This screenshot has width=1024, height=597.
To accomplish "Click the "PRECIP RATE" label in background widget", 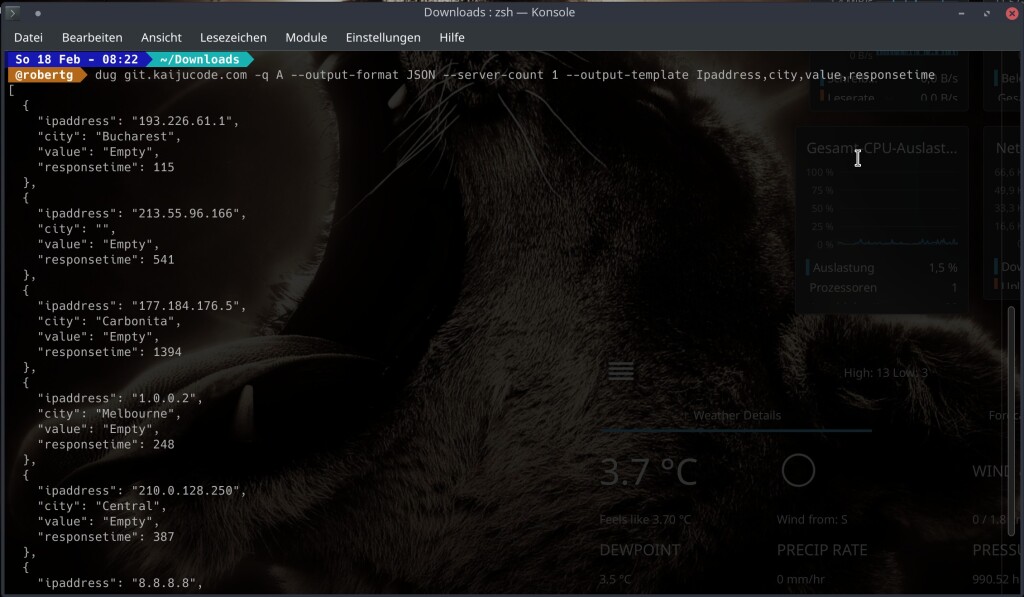I will point(822,550).
